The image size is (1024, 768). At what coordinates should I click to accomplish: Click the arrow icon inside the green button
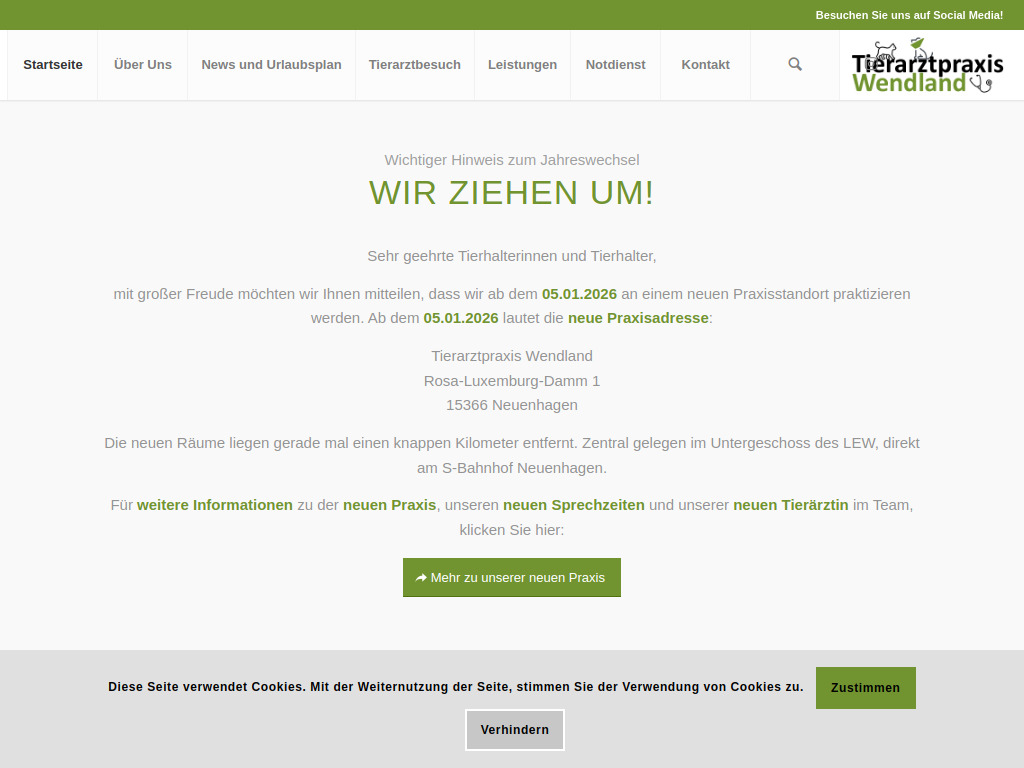point(421,577)
